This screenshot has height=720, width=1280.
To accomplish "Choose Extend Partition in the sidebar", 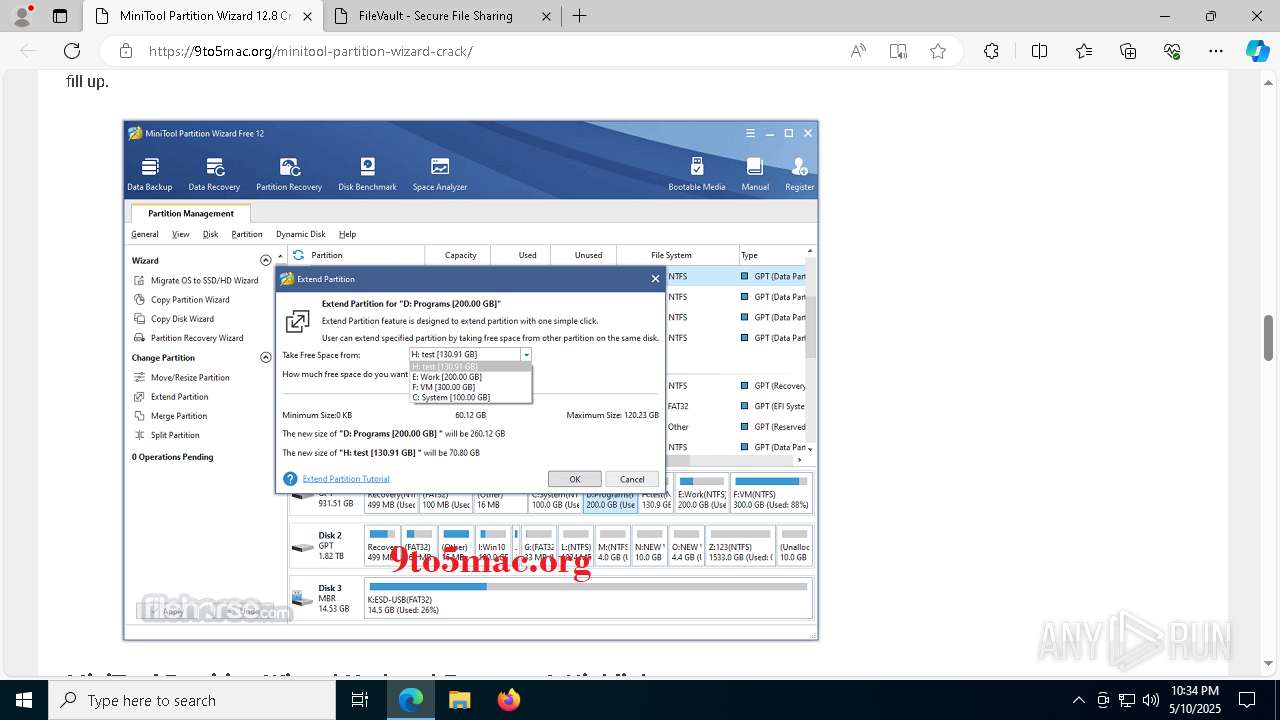I will (171, 396).
